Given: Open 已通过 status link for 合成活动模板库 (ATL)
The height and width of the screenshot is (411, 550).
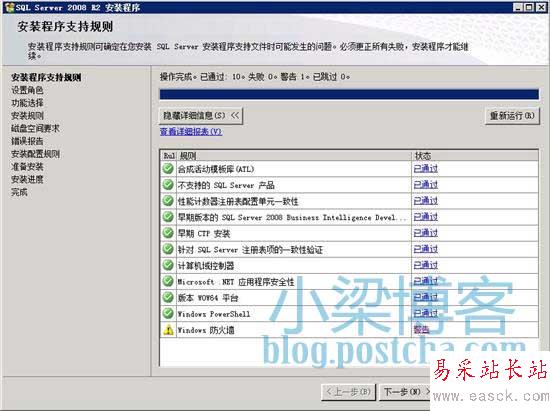Looking at the screenshot, I should click(425, 169).
